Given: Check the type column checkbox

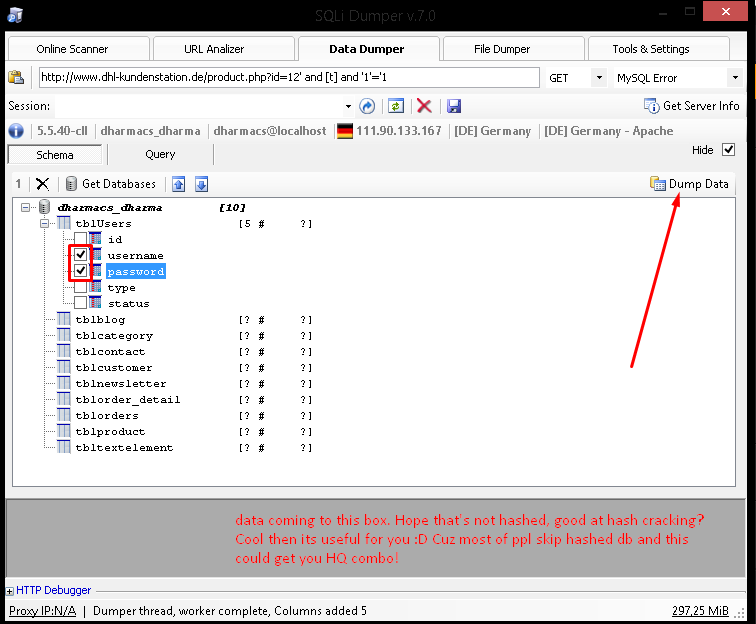Looking at the screenshot, I should 81,287.
